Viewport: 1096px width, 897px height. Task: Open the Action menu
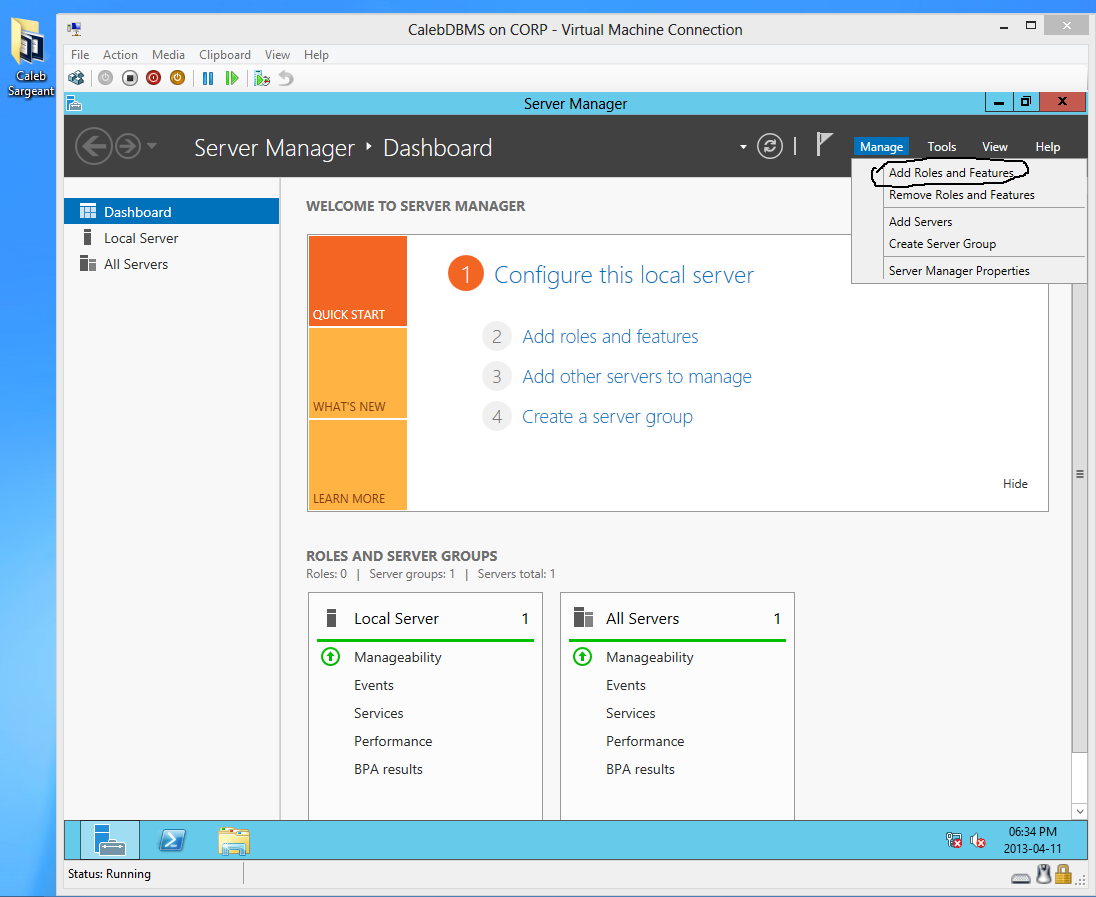coord(120,55)
